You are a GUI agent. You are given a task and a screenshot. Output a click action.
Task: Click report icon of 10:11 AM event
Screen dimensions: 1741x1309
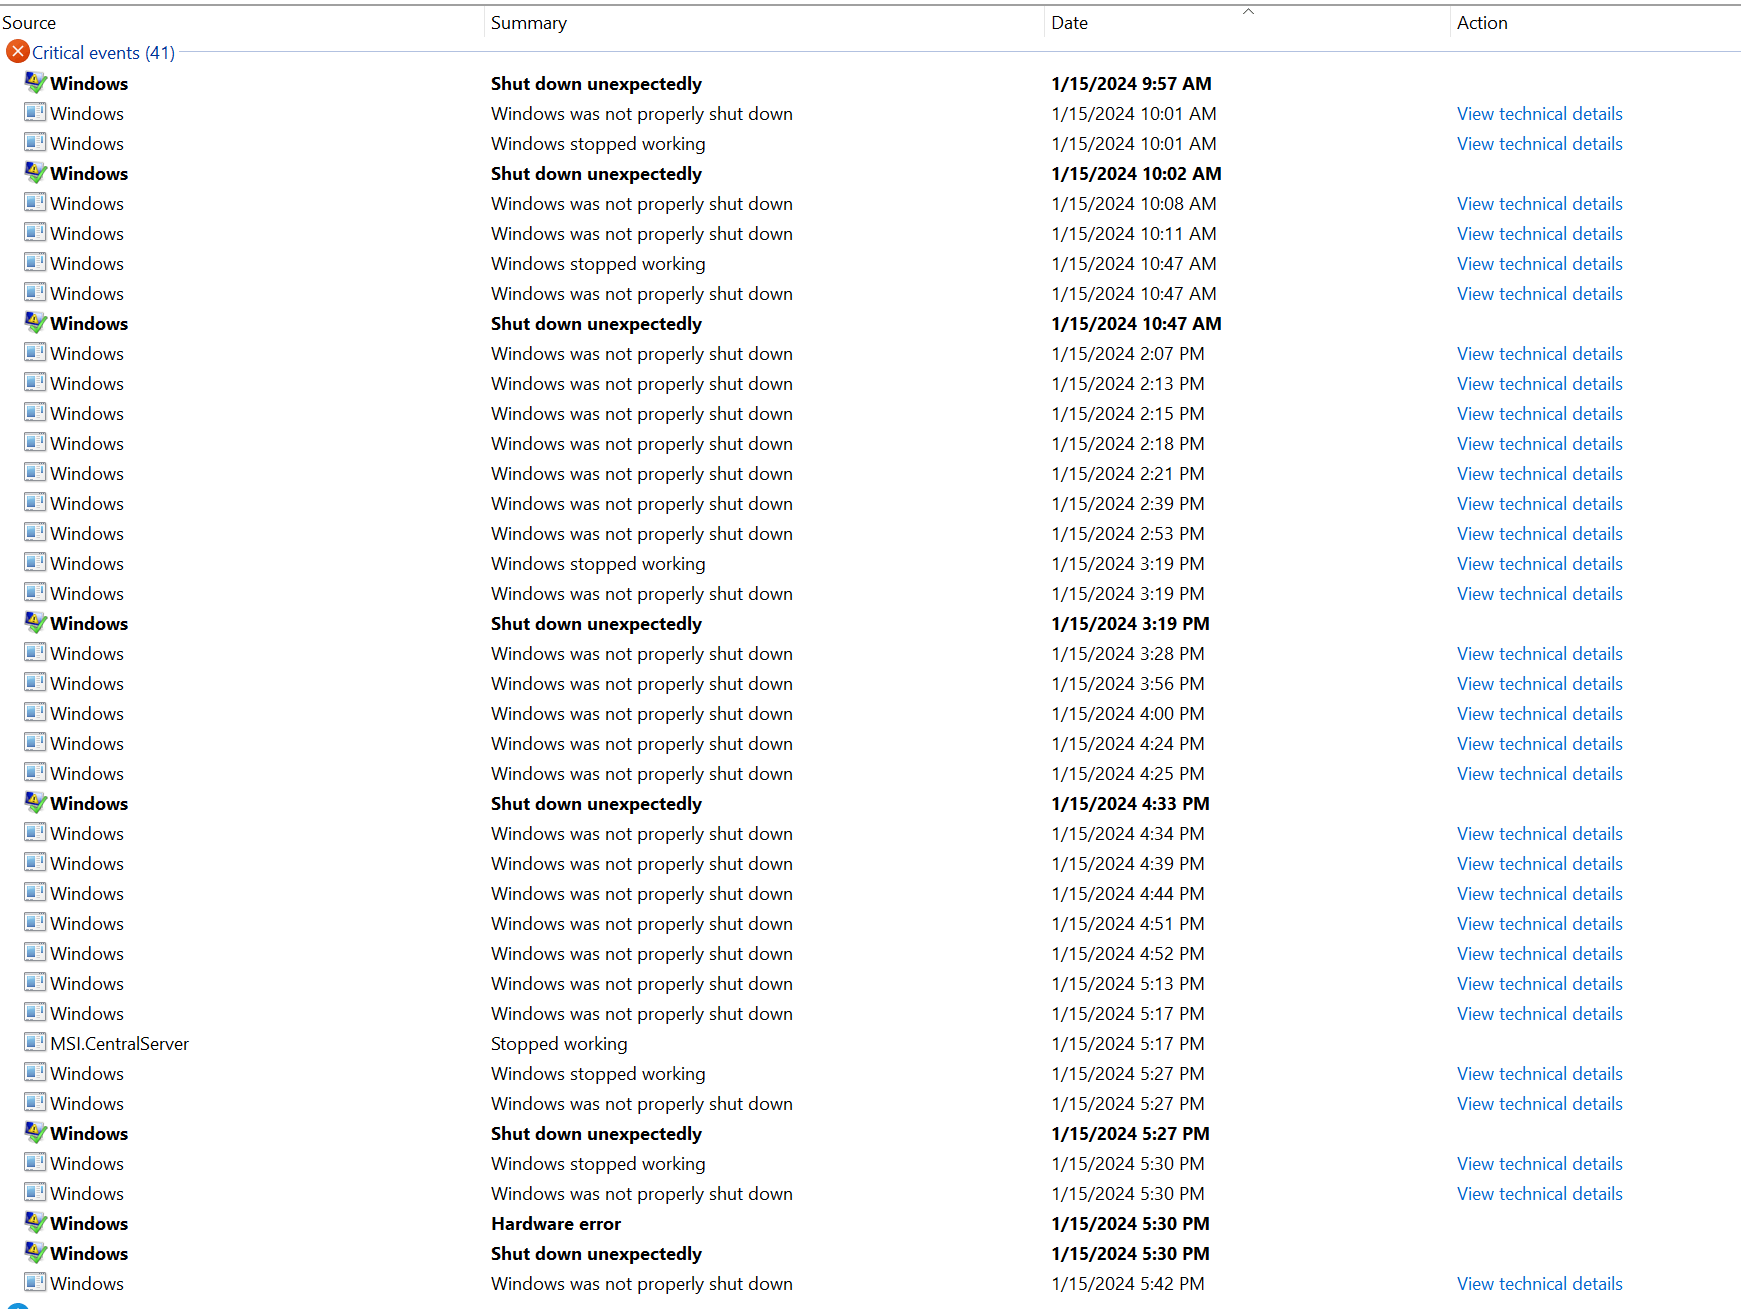pos(35,232)
